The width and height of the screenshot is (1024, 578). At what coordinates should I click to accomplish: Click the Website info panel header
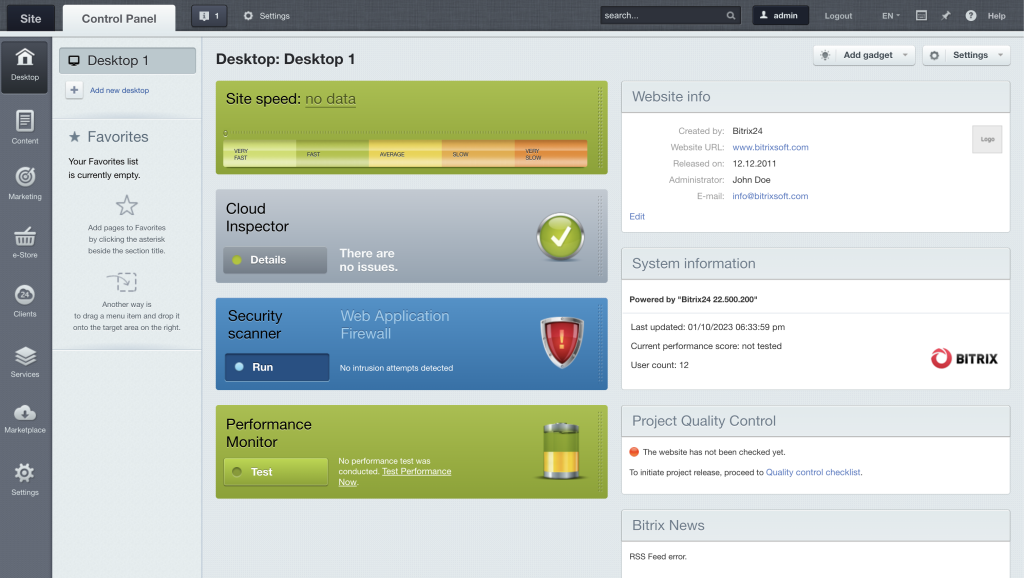pos(816,97)
